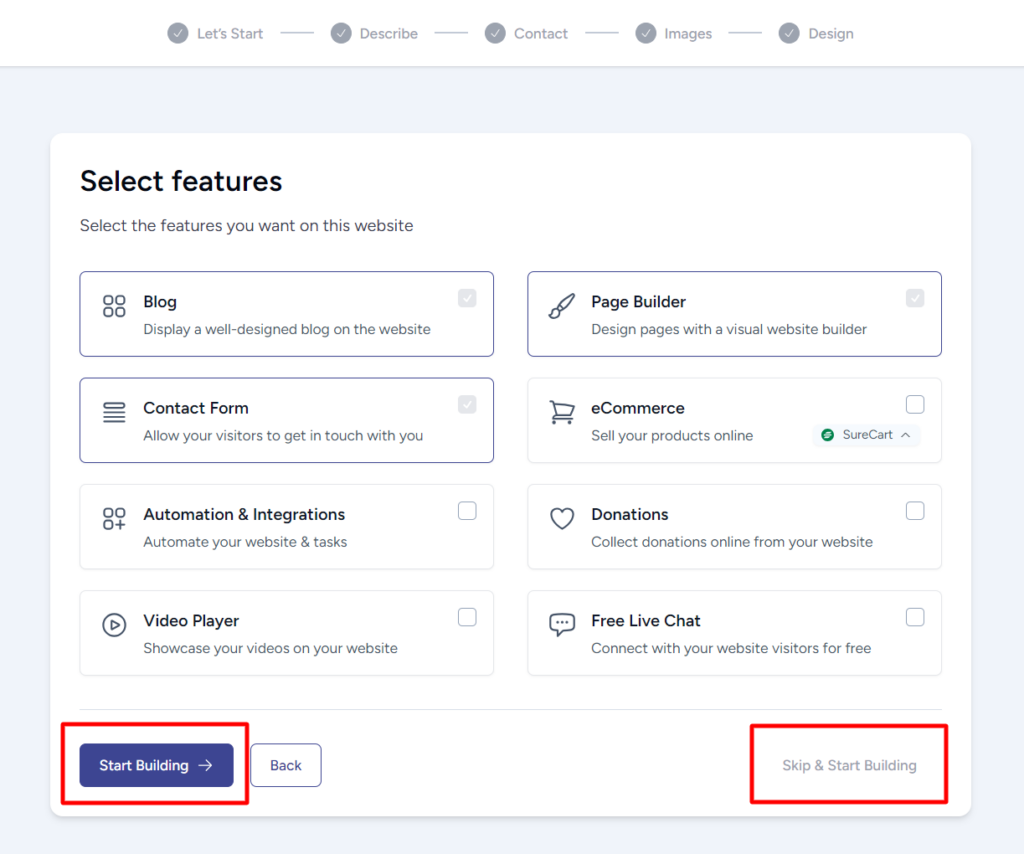Go to the Describe step

click(374, 33)
